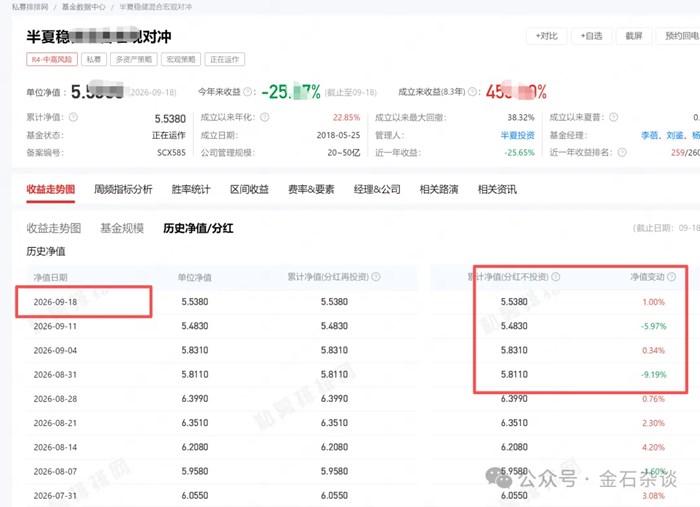Select the 基金规模 sub-tab
The height and width of the screenshot is (507, 700).
click(122, 229)
